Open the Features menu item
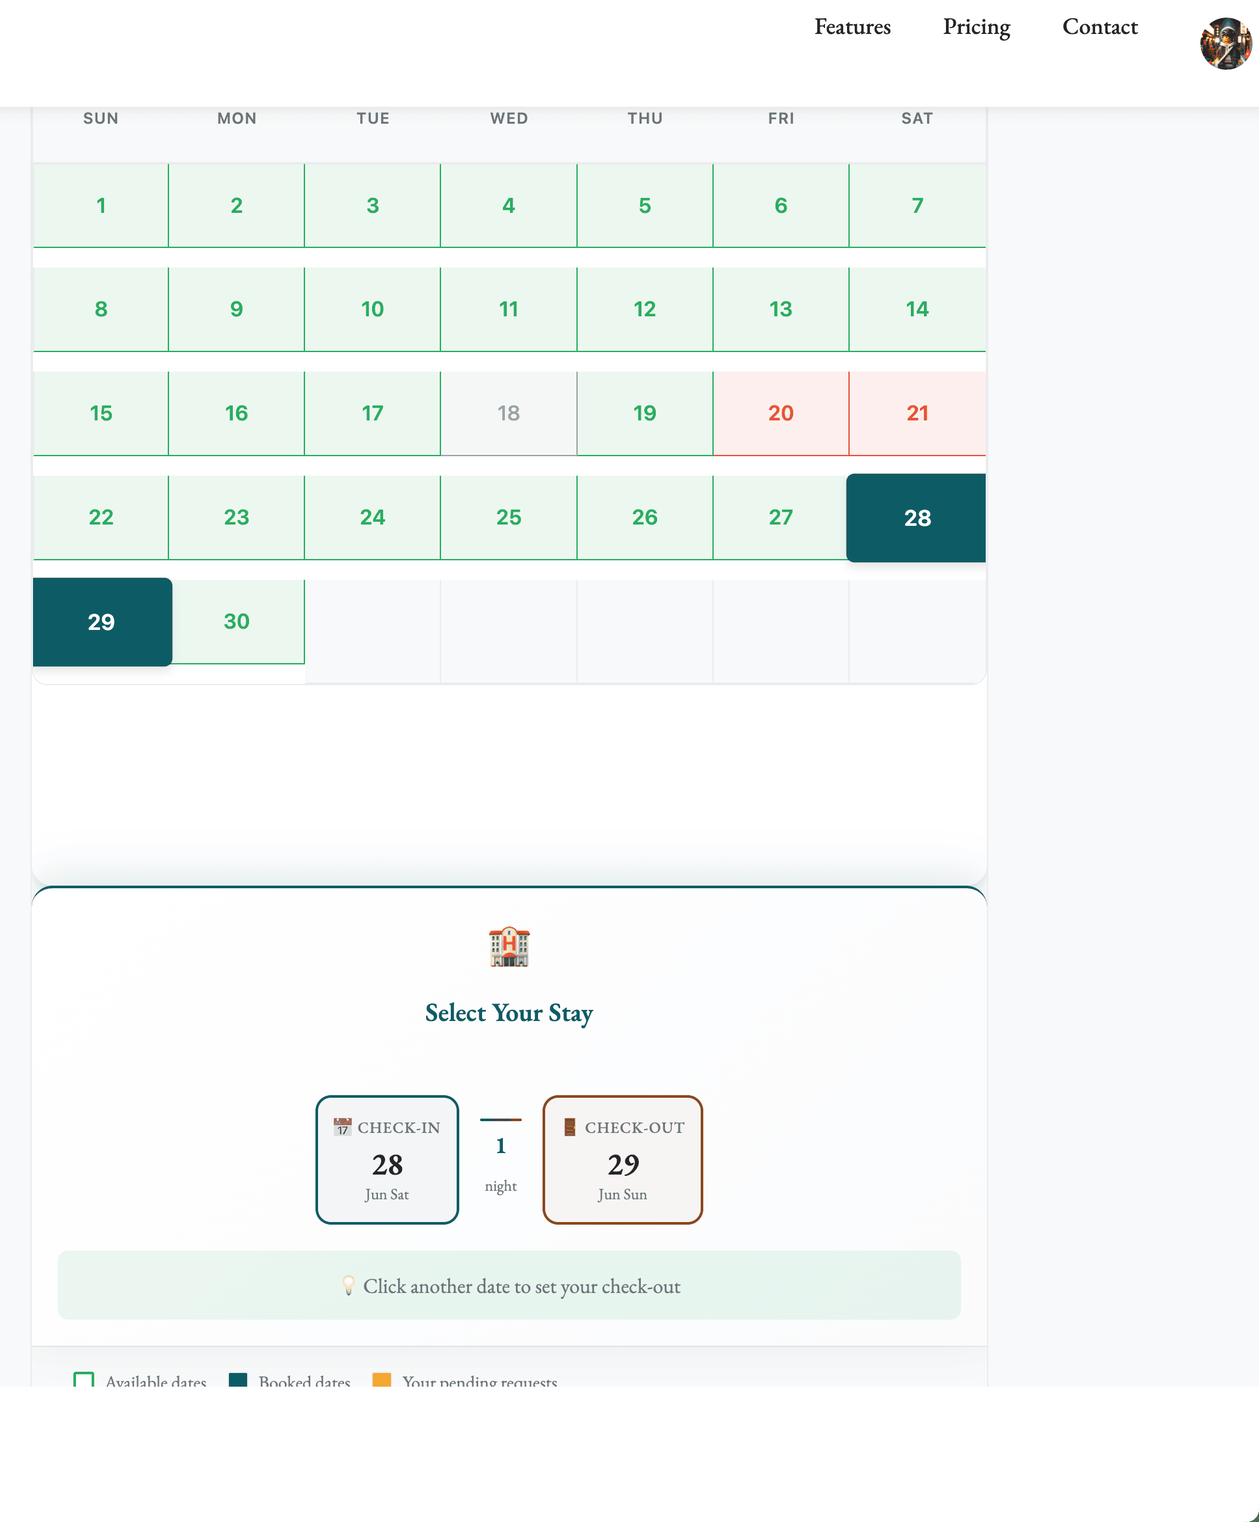The width and height of the screenshot is (1259, 1522). (852, 27)
